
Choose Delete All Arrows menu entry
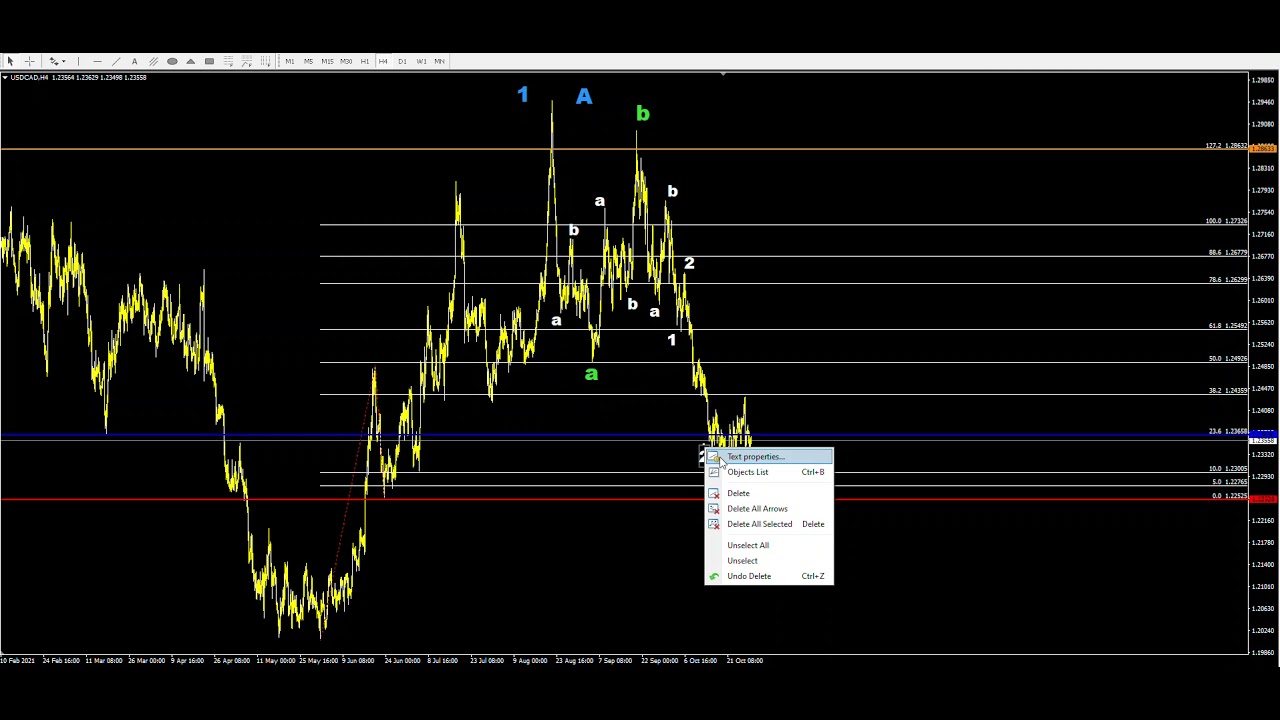pyautogui.click(x=768, y=509)
